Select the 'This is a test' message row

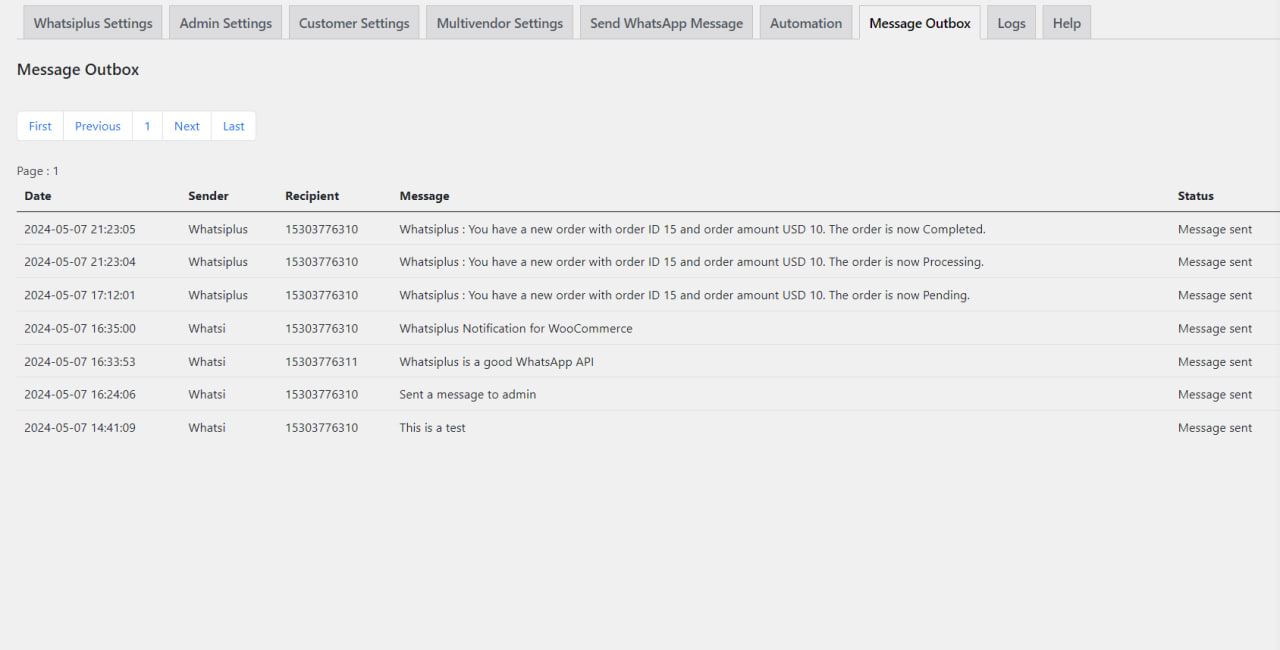click(432, 427)
